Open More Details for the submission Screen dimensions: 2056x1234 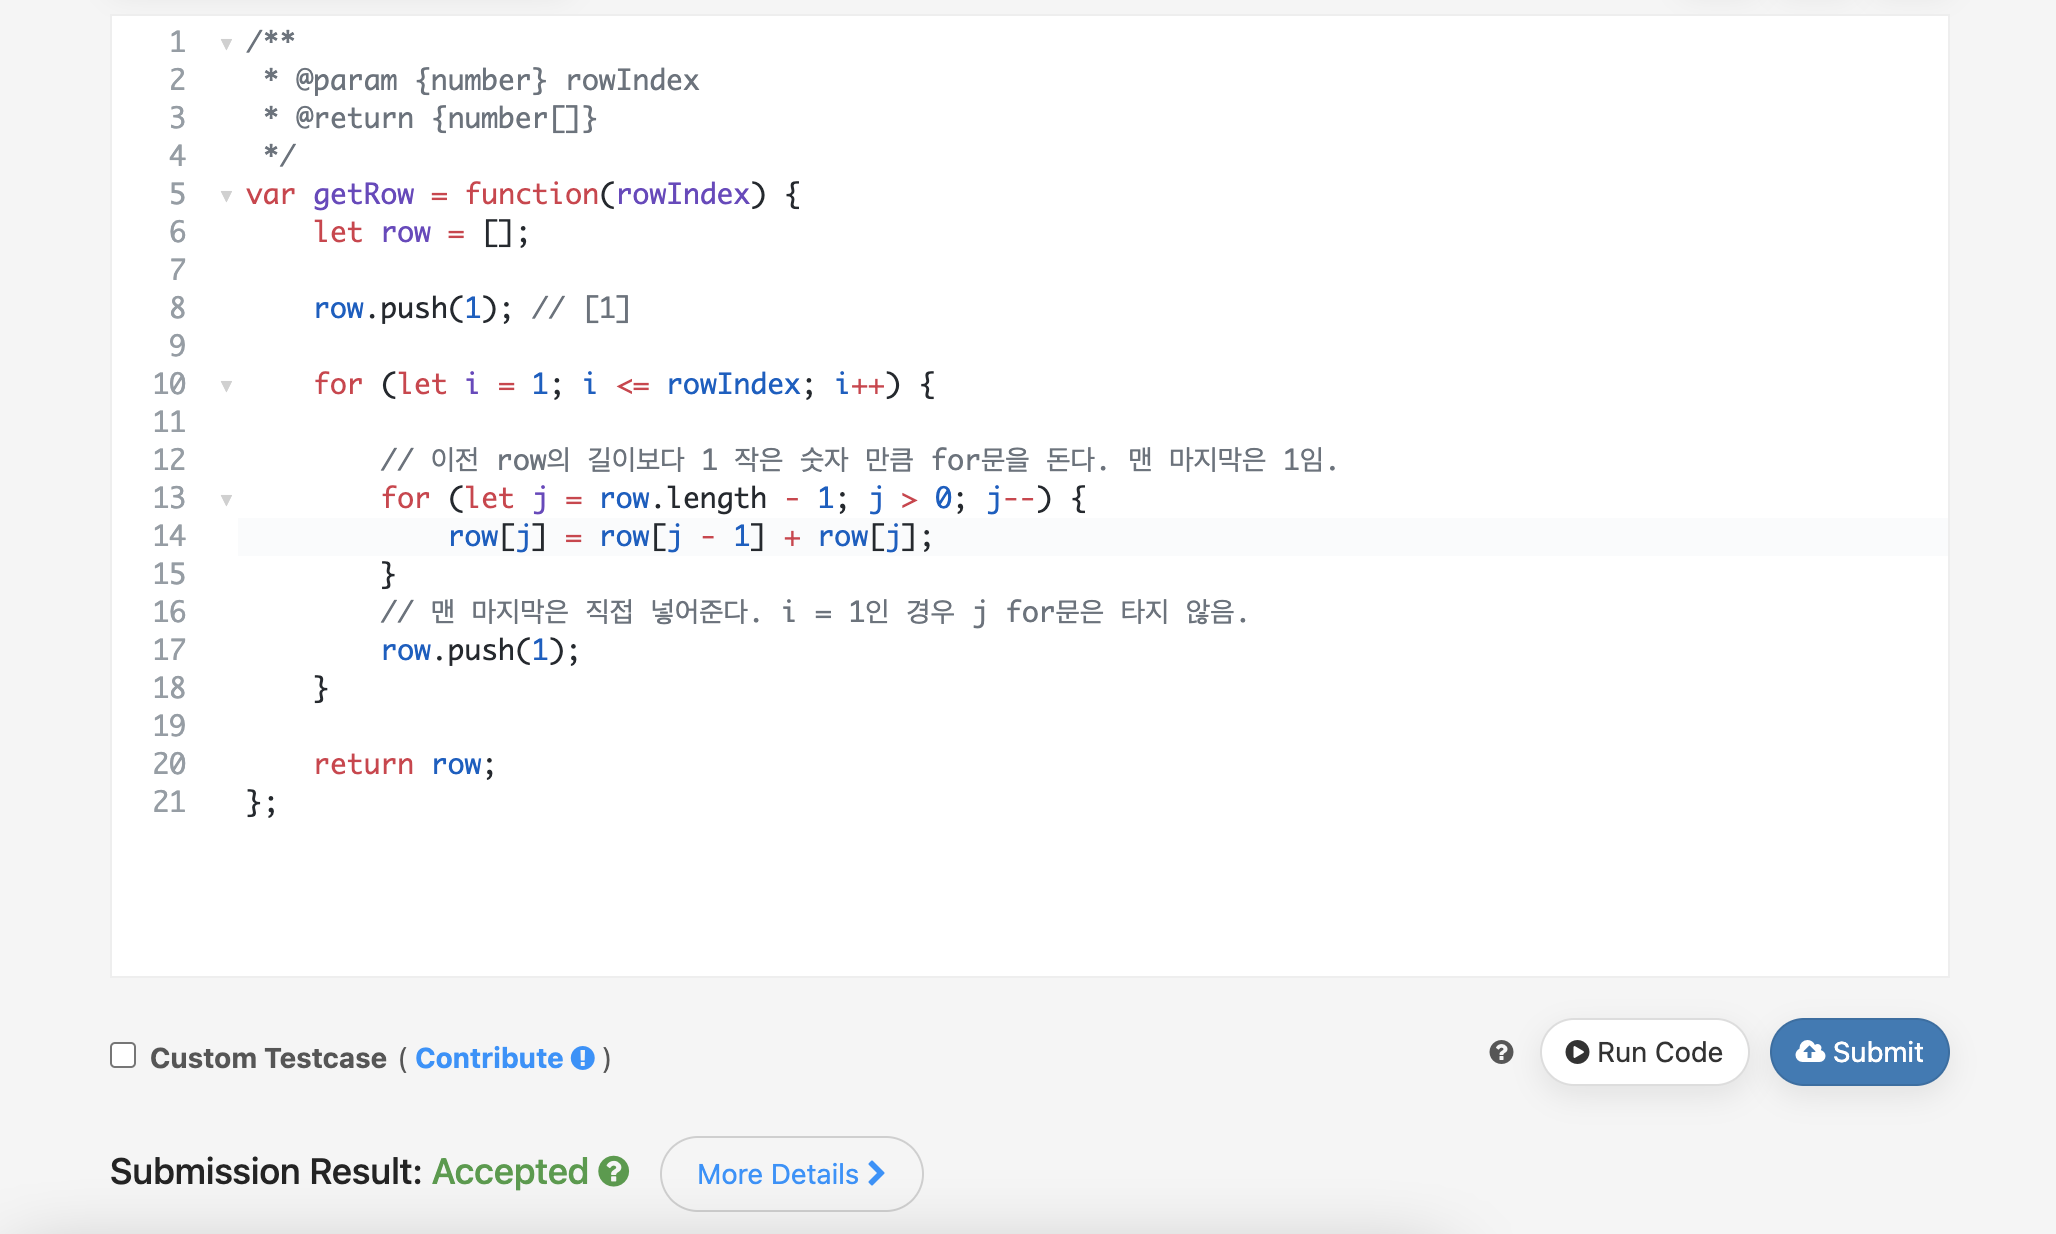[791, 1173]
